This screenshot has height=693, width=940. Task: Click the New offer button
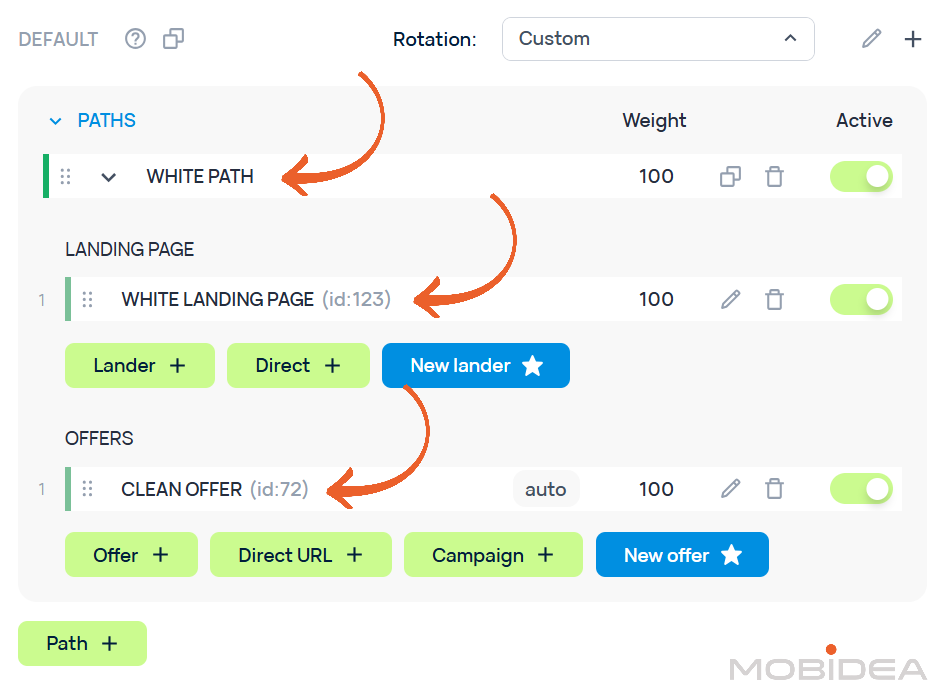[x=682, y=555]
